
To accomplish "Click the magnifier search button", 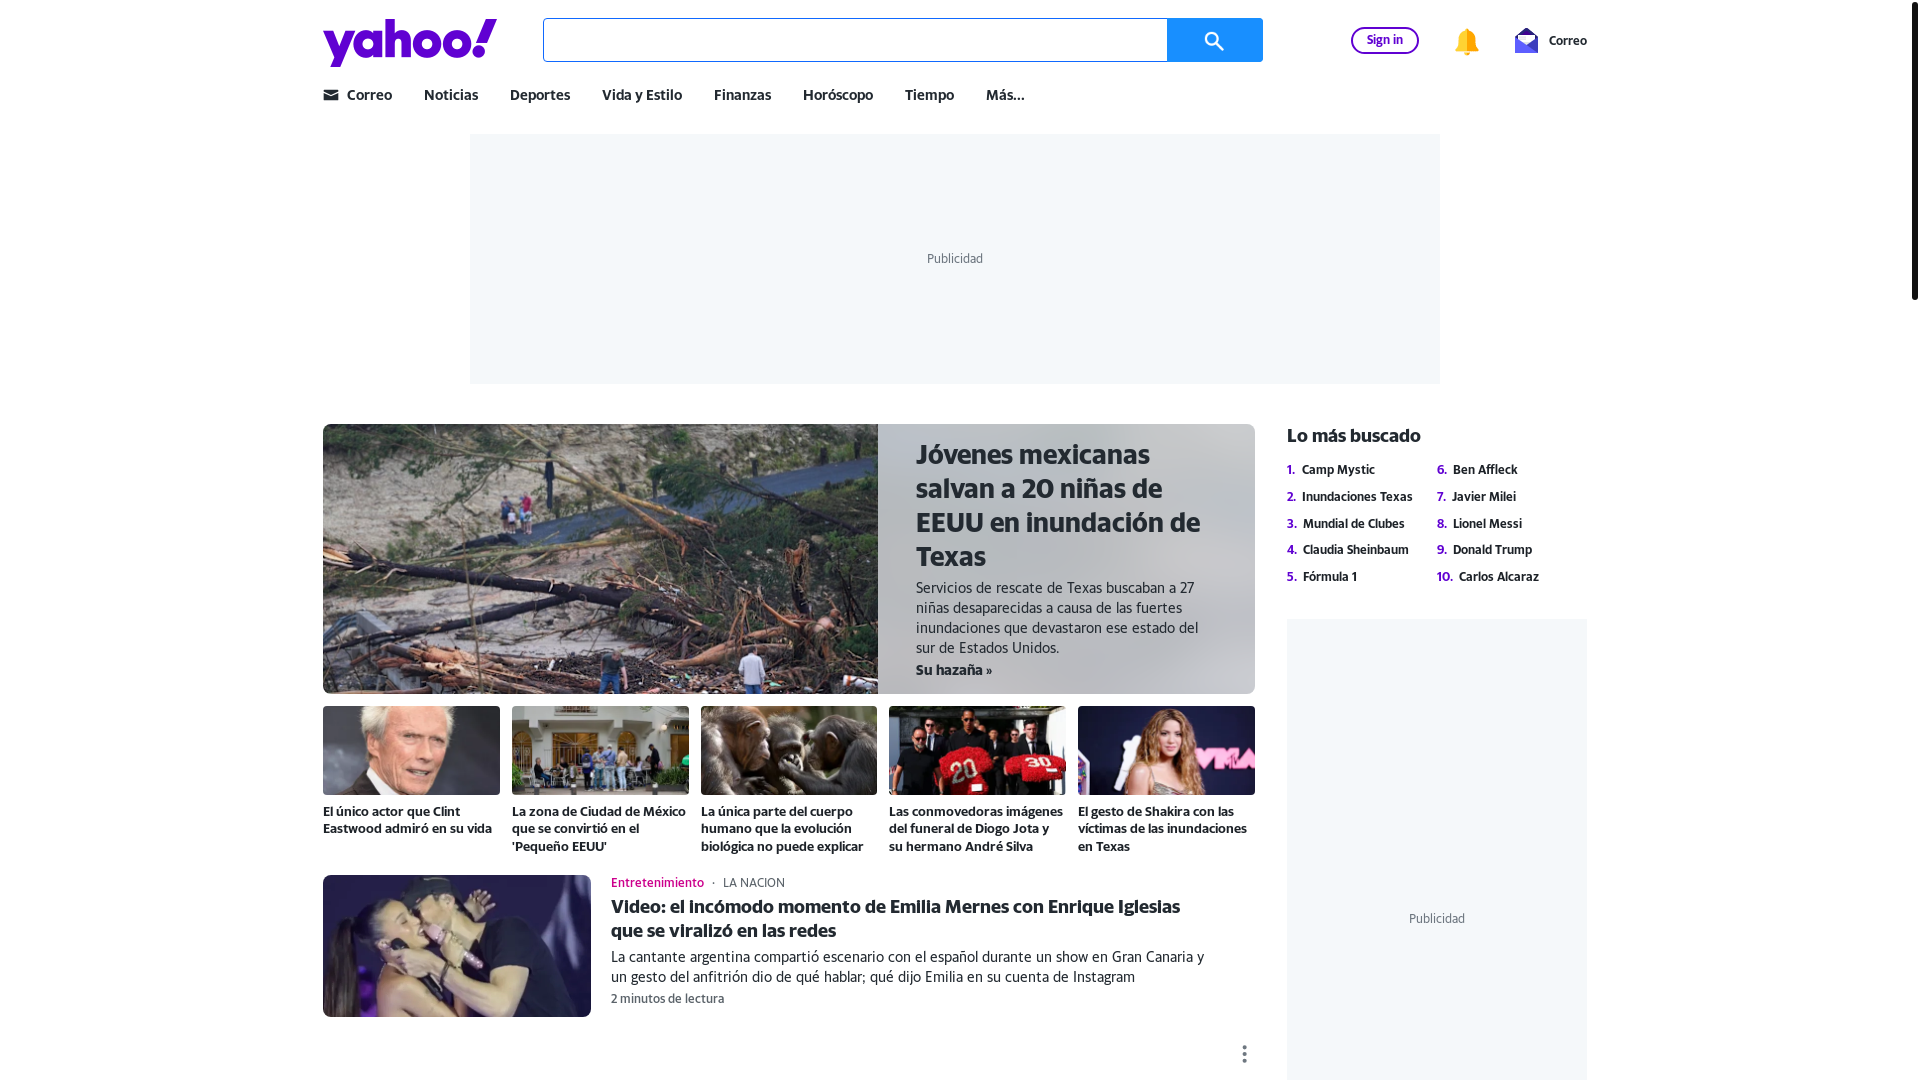I will point(1214,40).
